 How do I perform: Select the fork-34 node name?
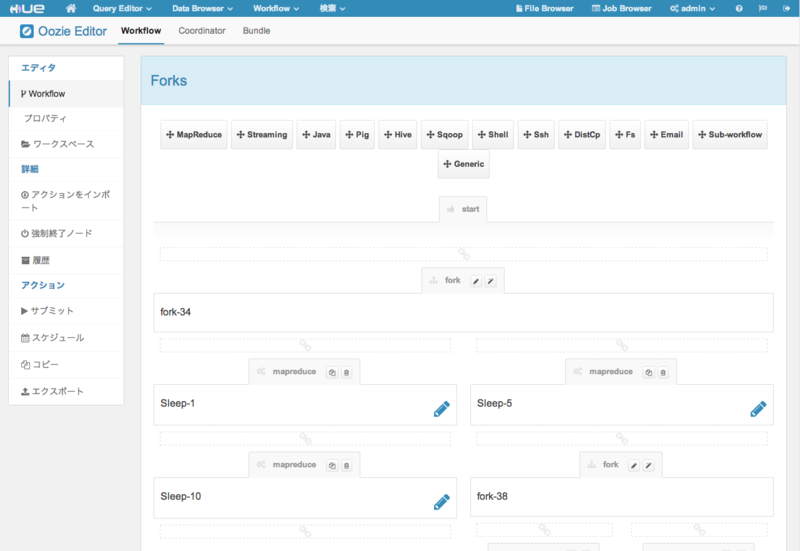click(176, 312)
